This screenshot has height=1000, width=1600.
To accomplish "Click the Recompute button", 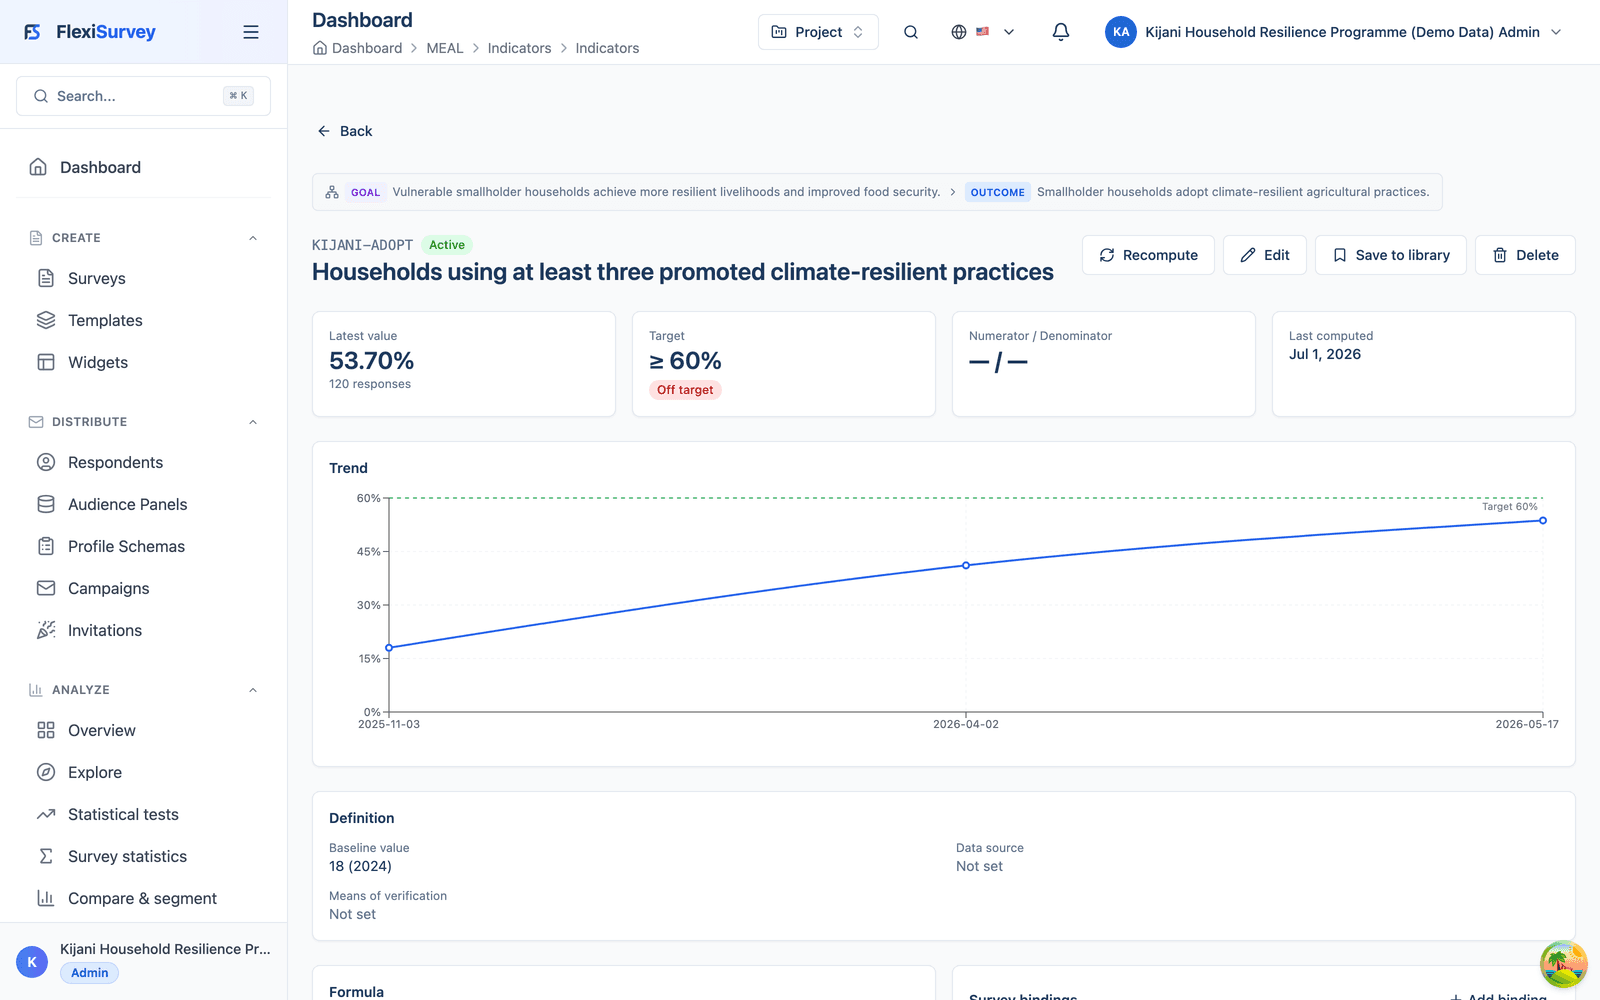I will point(1148,255).
